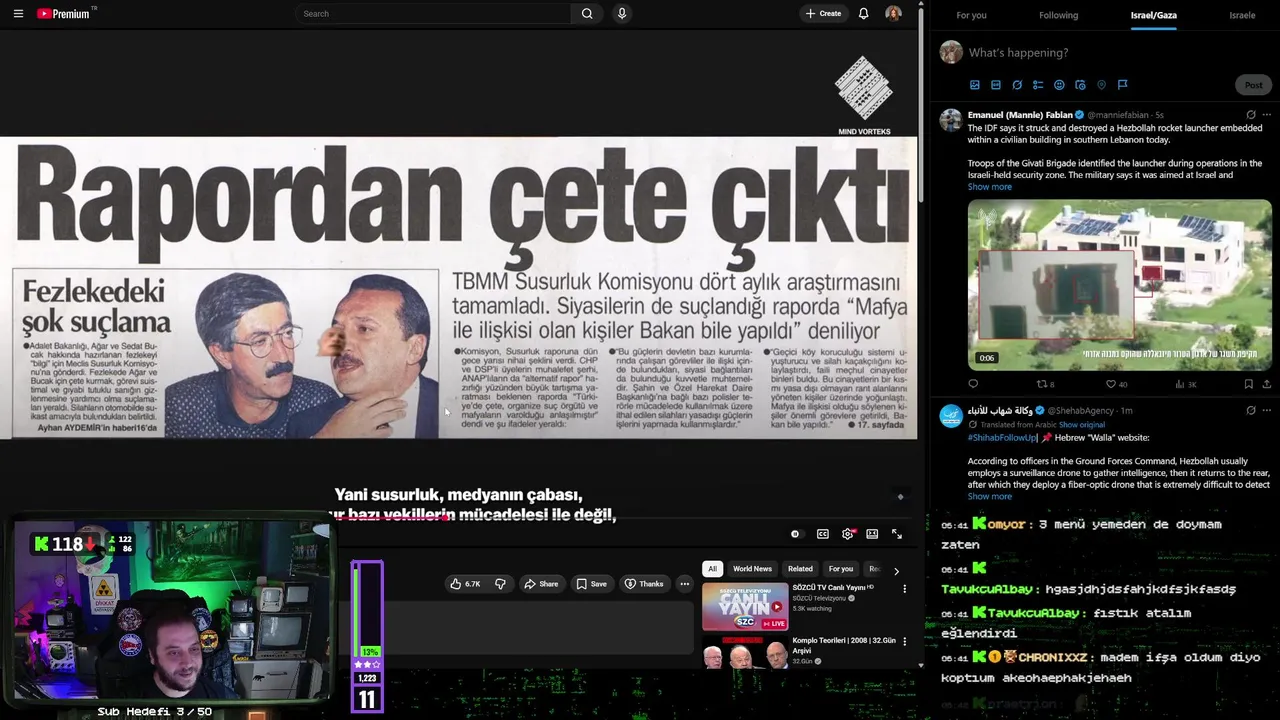Dislike the video
The height and width of the screenshot is (720, 1280).
(x=500, y=584)
